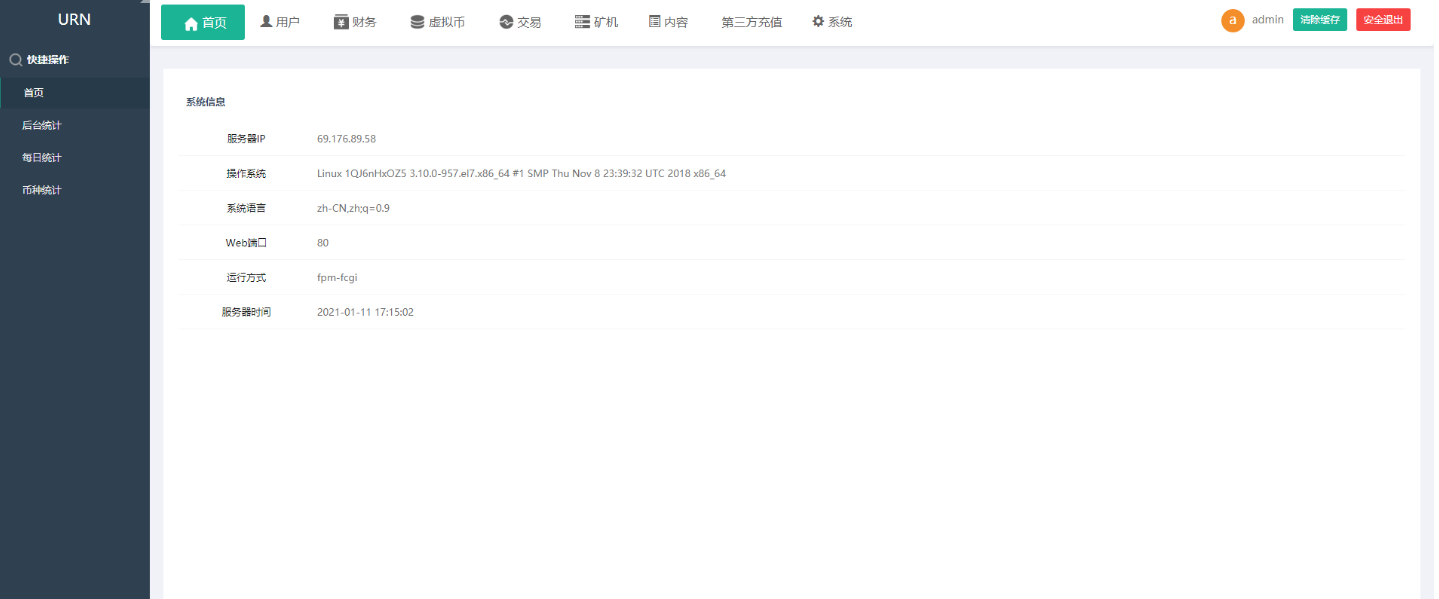Screen dimensions: 1439x599
Task: Click the orange admin avatar circle
Action: (1233, 20)
